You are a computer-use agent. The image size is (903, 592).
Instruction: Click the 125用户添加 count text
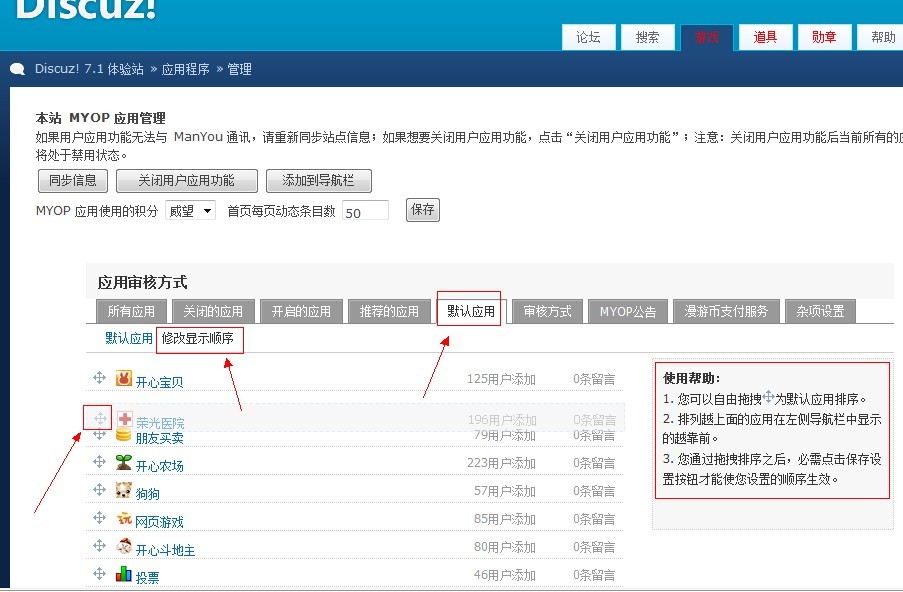(502, 379)
